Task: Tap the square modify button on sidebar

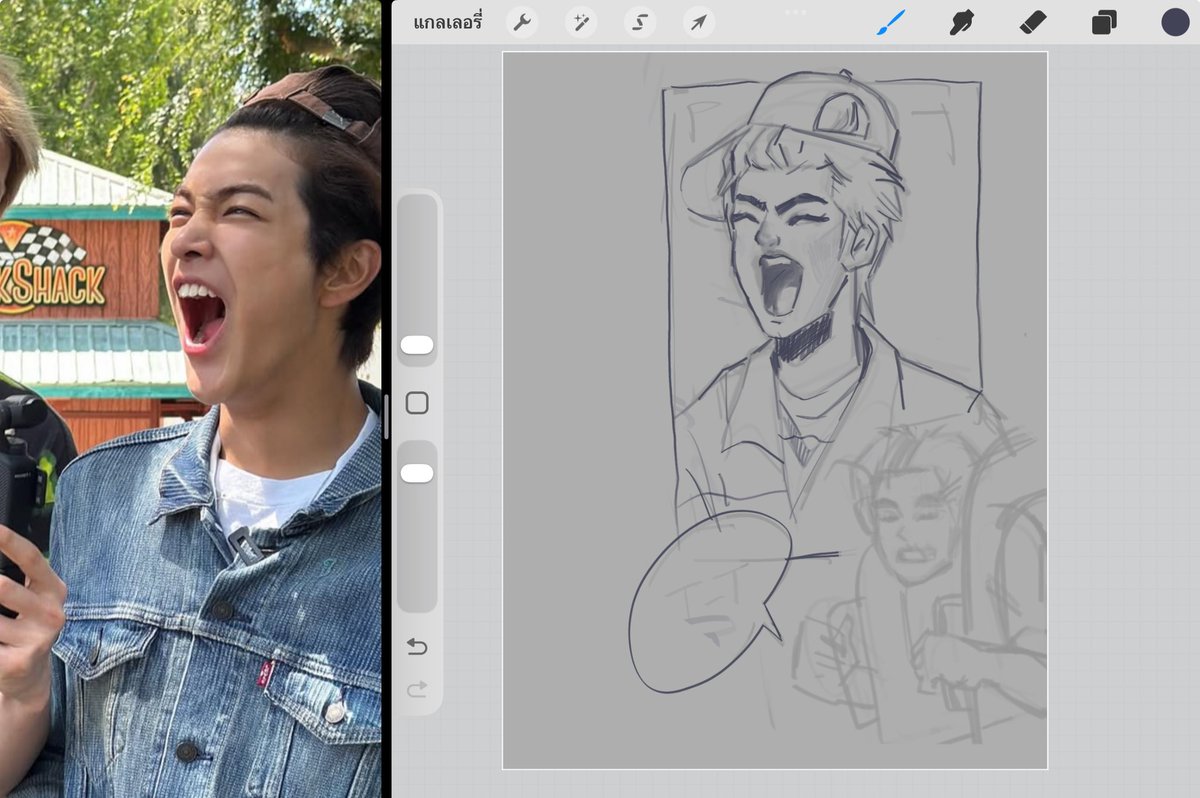Action: click(x=417, y=403)
